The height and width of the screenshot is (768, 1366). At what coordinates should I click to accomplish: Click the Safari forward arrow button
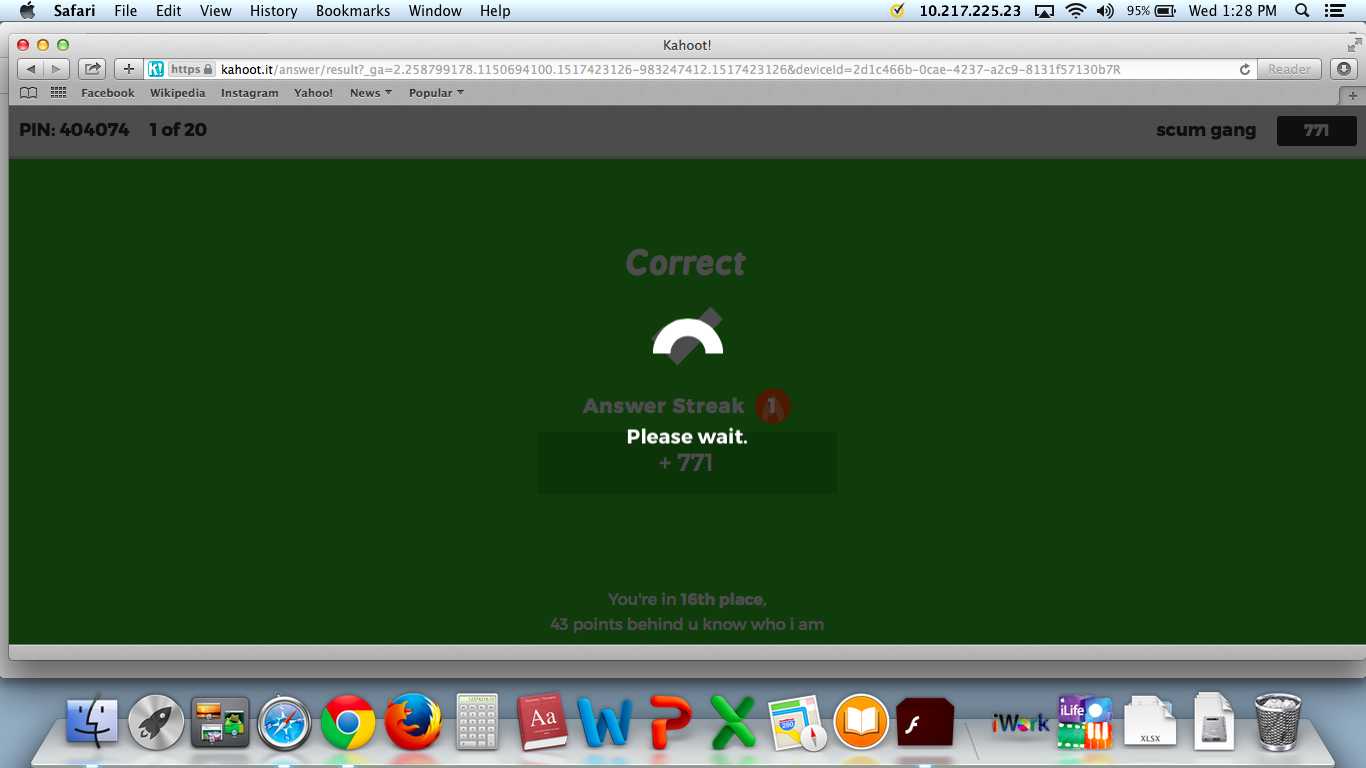tap(57, 69)
